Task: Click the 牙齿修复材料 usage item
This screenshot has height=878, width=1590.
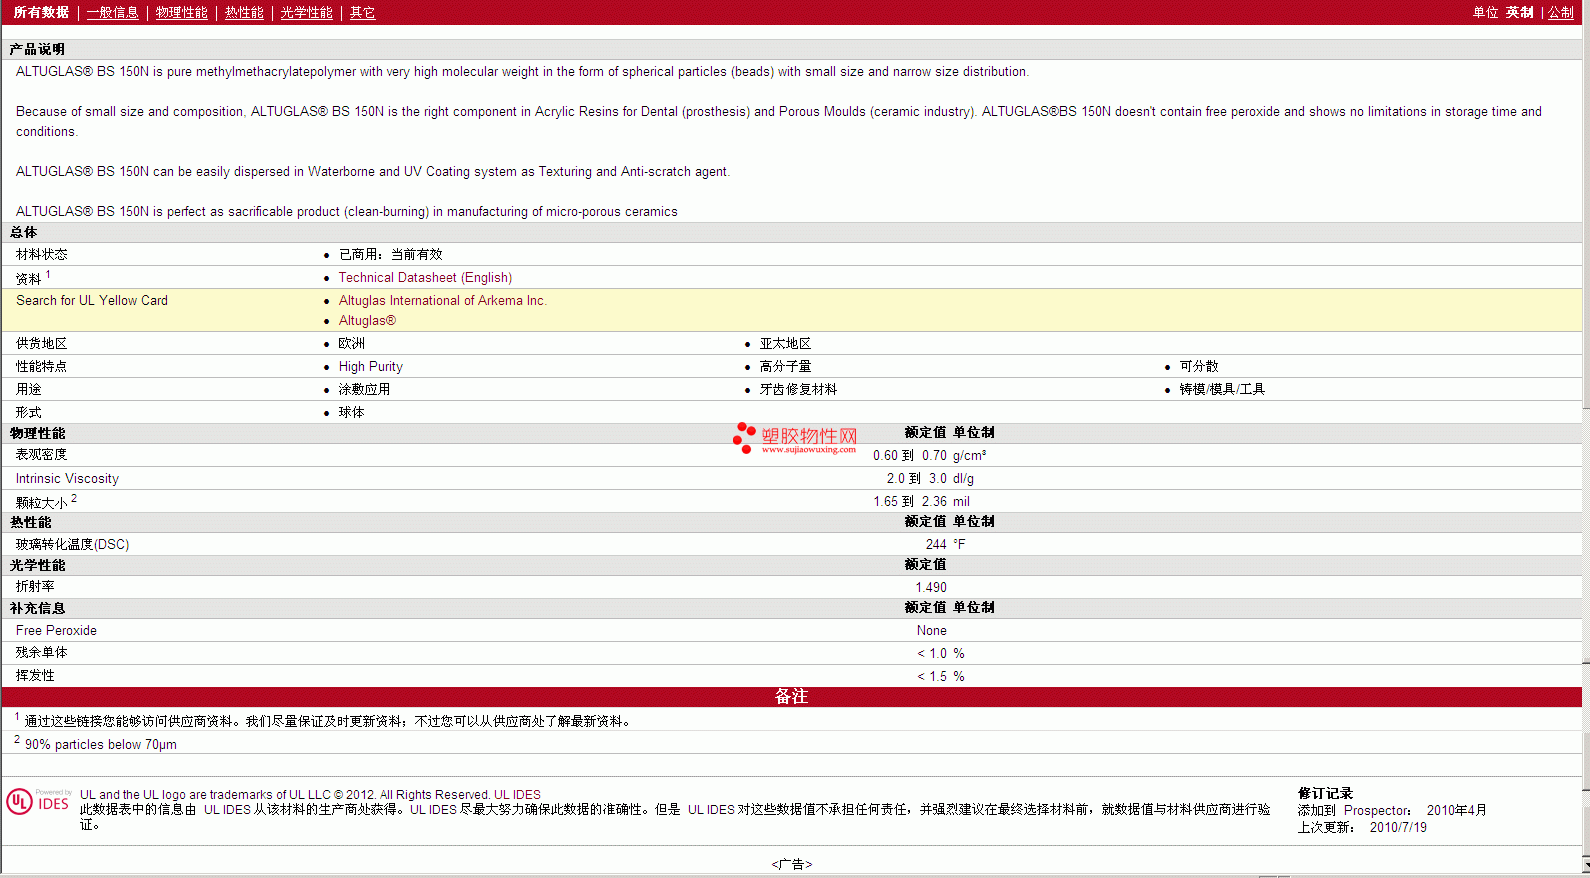Action: [x=798, y=389]
